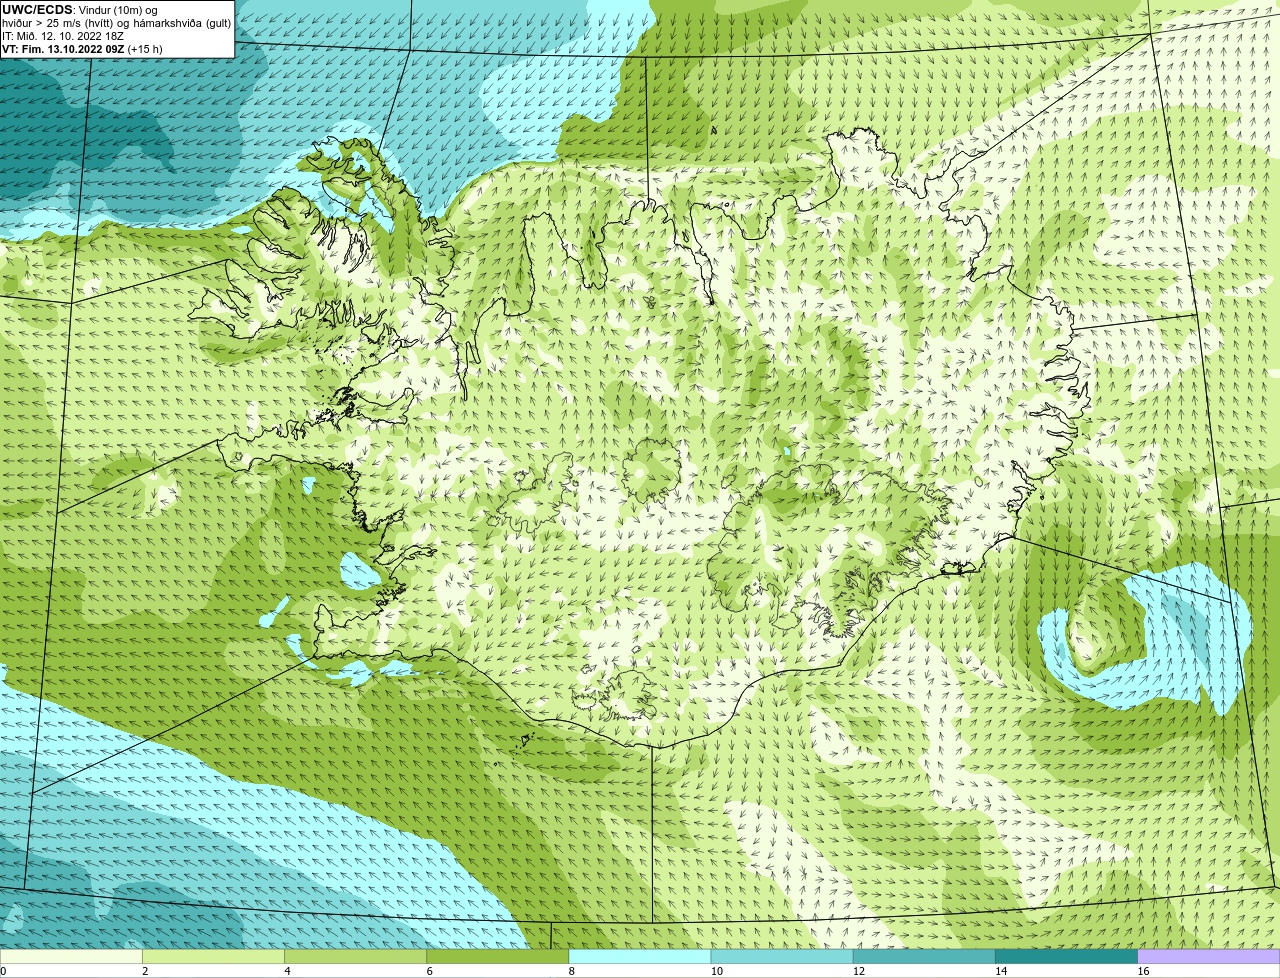Screen dimensions: 1280x978
Task: Click the medium green 4–6 legend swatch
Action: pyautogui.click(x=355, y=957)
